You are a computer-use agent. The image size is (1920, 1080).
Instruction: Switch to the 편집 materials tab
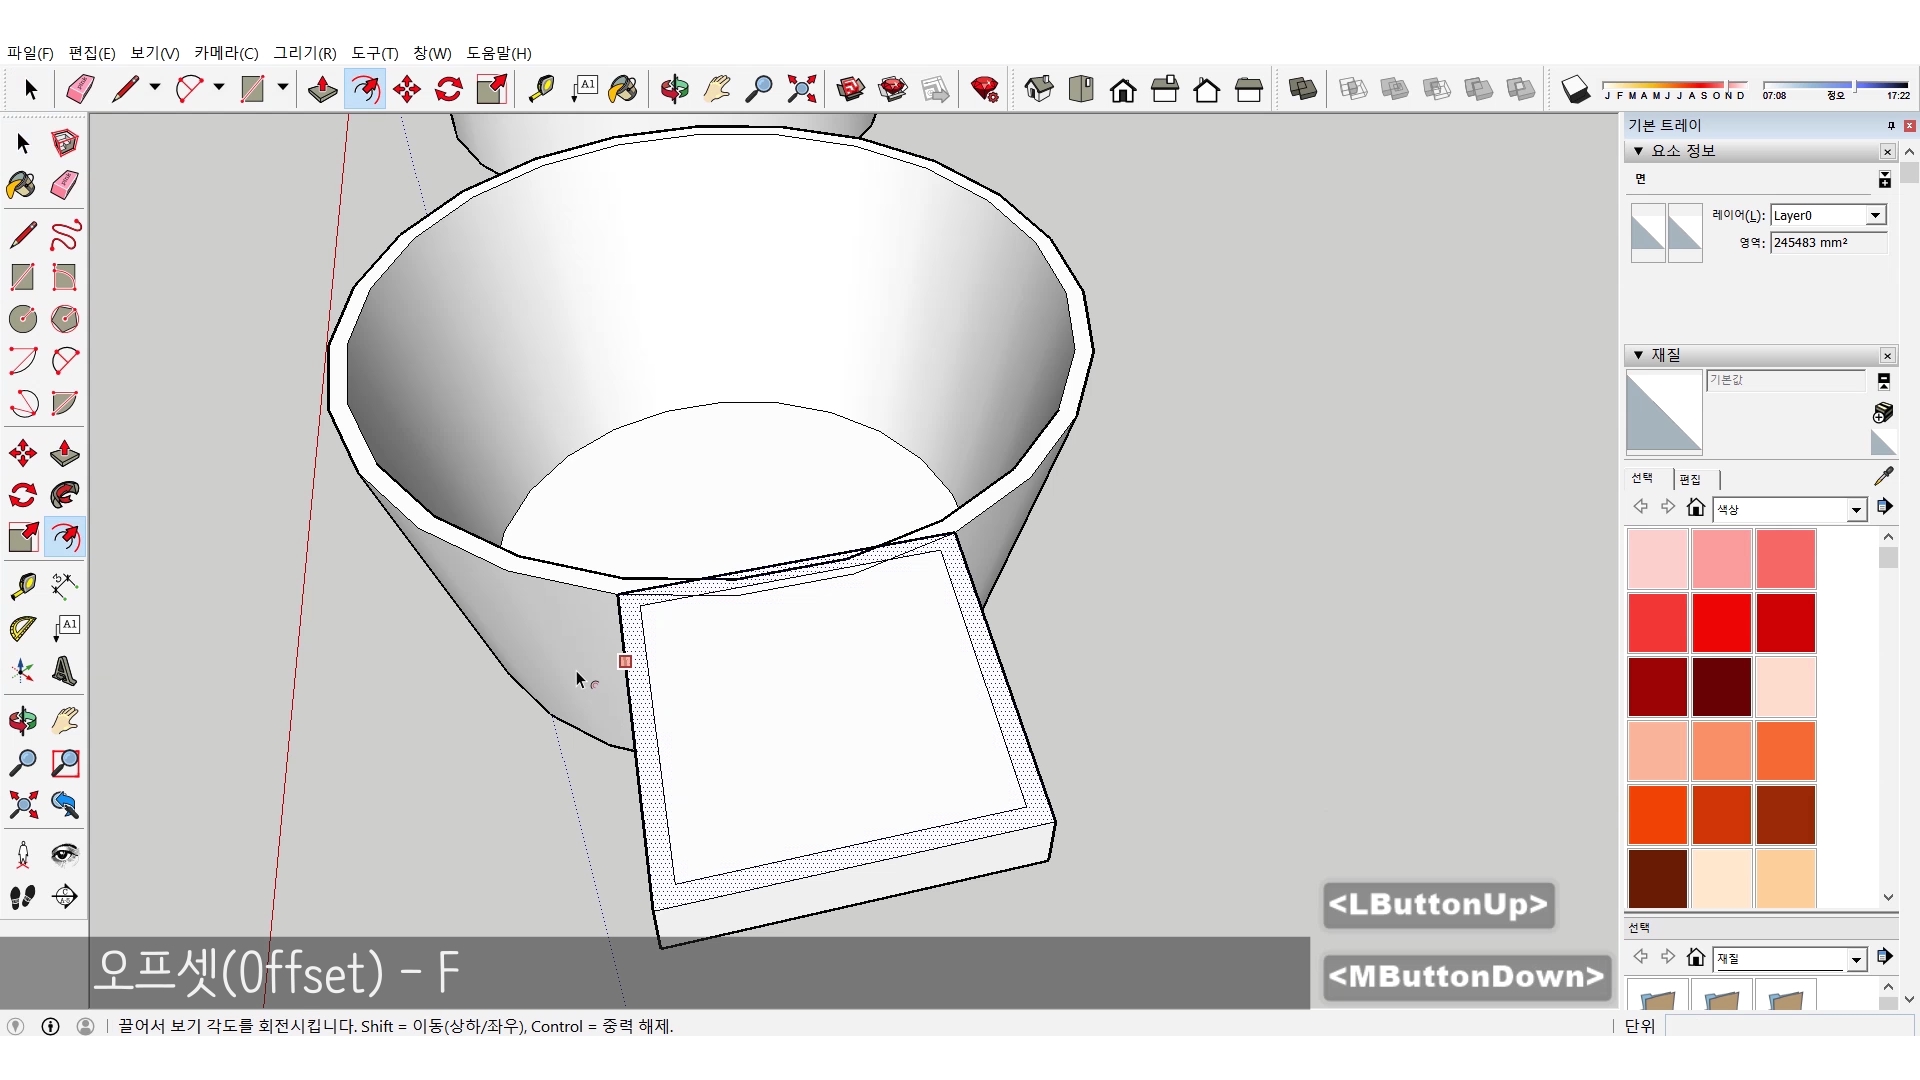point(1690,479)
